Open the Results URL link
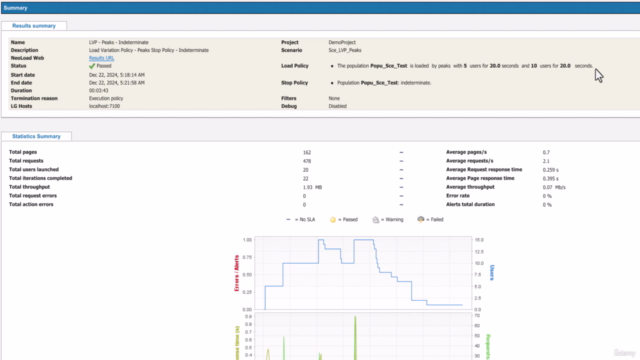 101,58
